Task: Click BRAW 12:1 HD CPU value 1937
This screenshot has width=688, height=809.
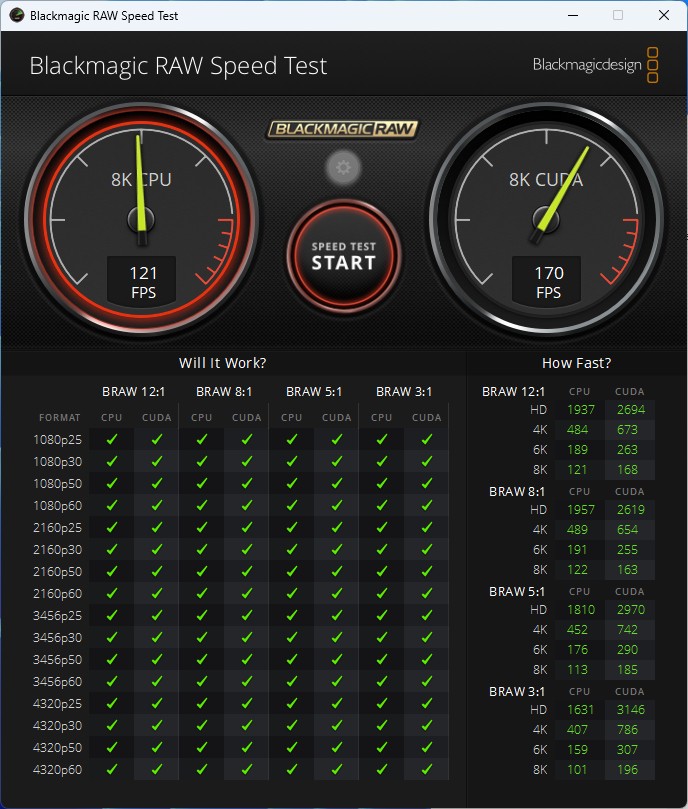Action: tap(581, 410)
